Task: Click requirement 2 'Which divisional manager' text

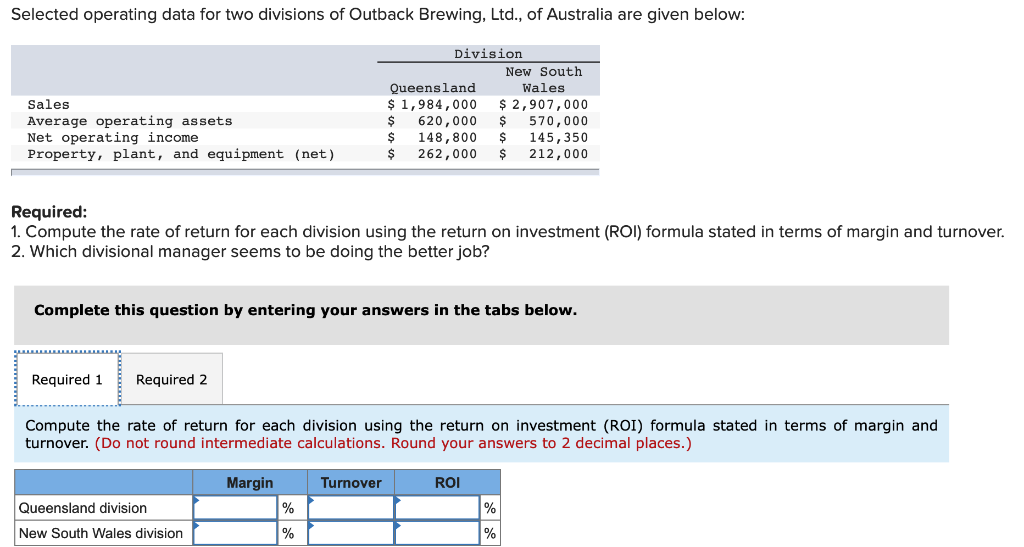Action: coord(250,251)
